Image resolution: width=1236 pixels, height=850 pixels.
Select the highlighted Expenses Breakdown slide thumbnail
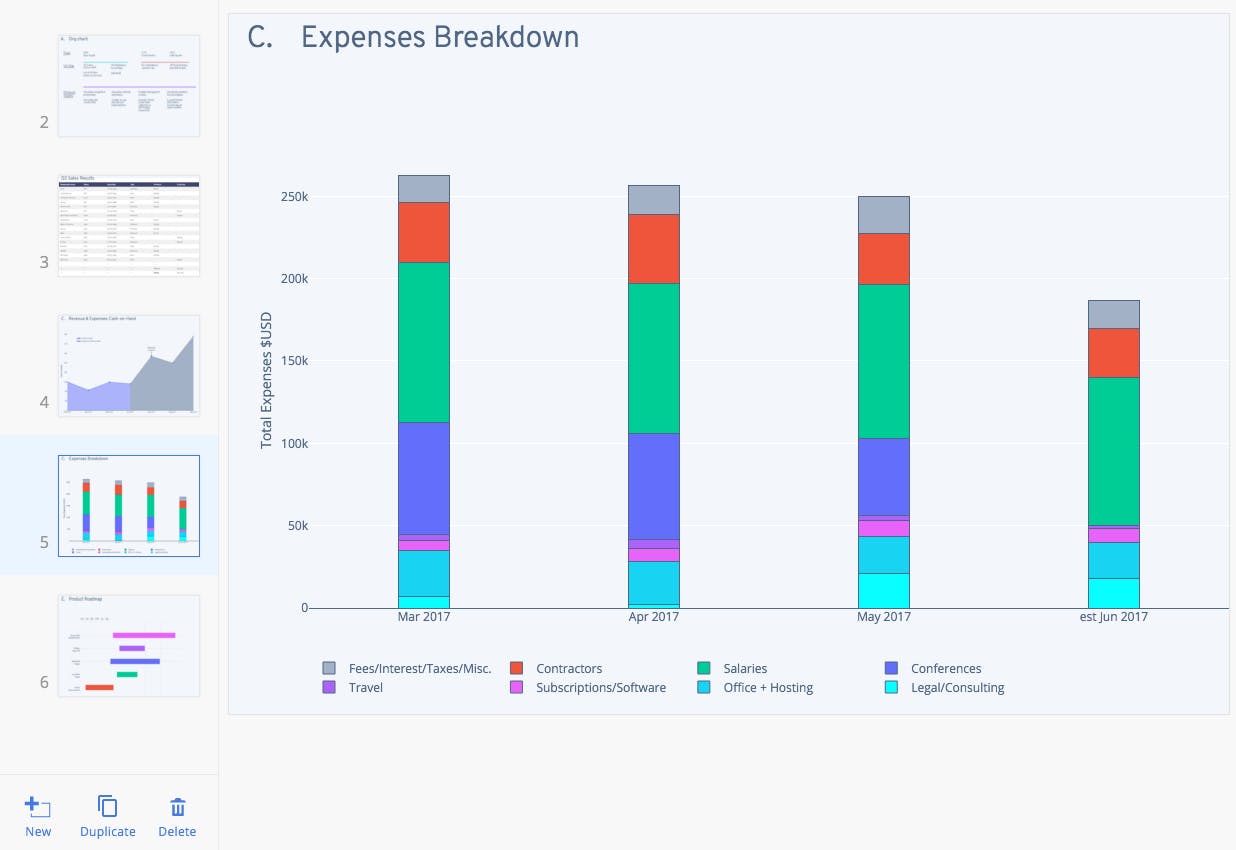[x=128, y=505]
